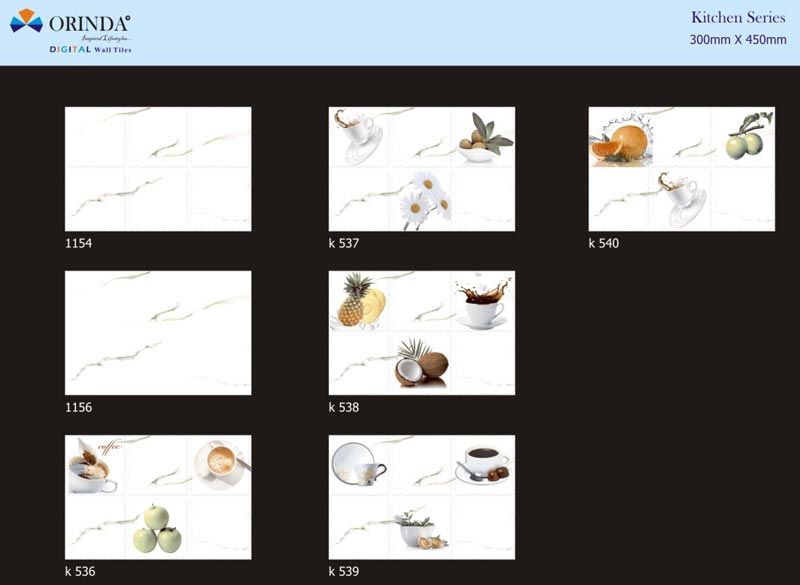This screenshot has width=800, height=585.
Task: Select the cappuccino cup on tile k 536
Action: 218,464
